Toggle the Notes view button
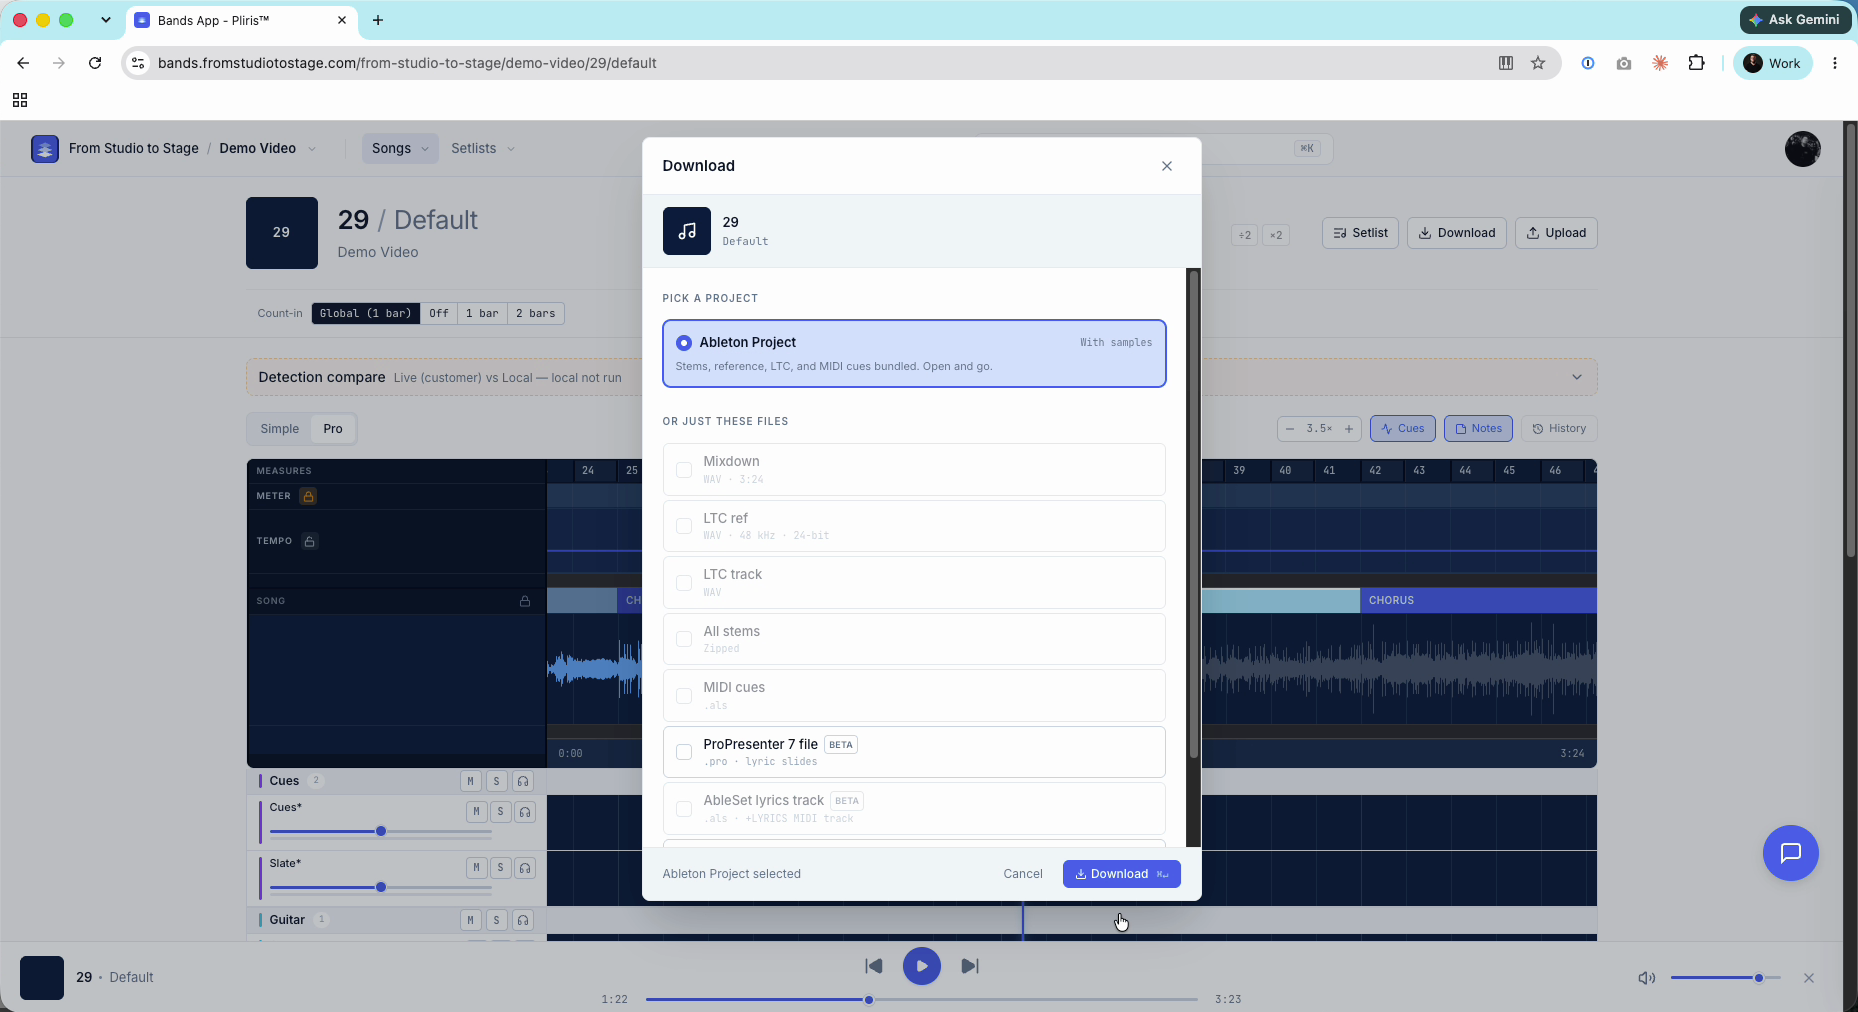Image resolution: width=1858 pixels, height=1012 pixels. [x=1478, y=429]
